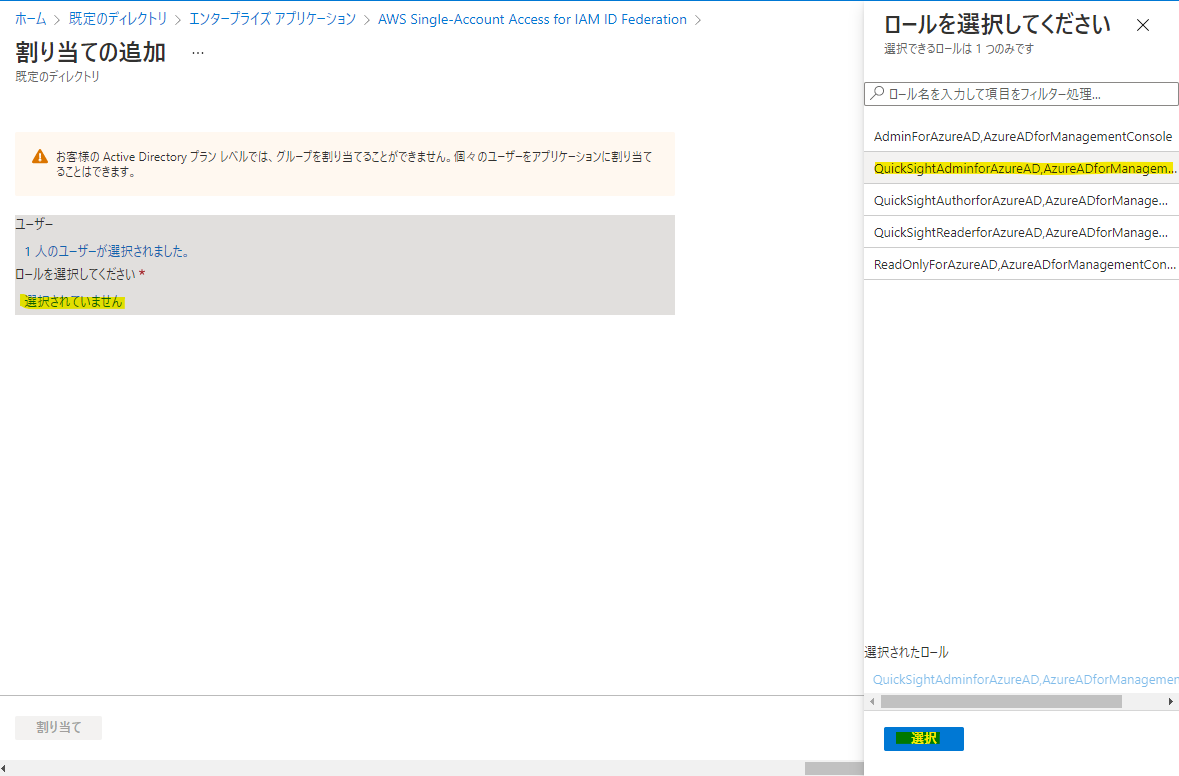Click the 割り当て button

coord(59,727)
